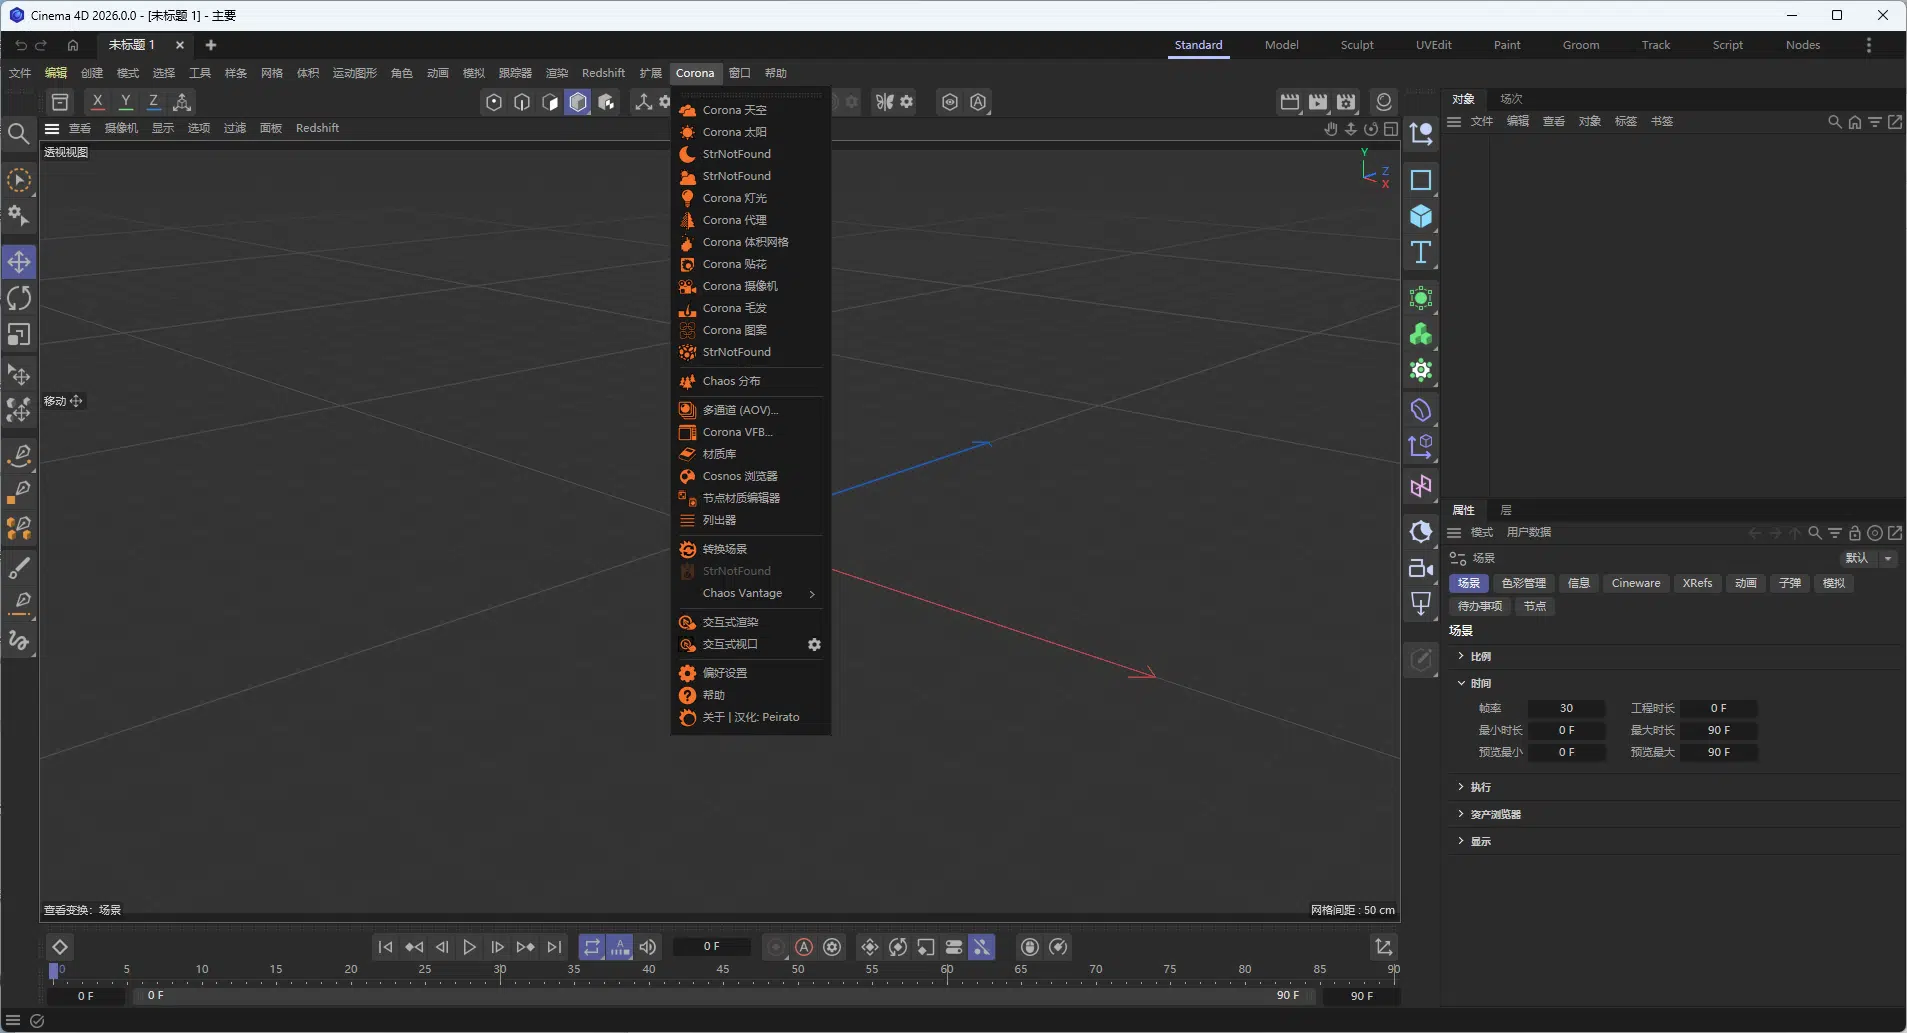Open the 场次 tab in object manager
This screenshot has width=1907, height=1033.
coord(1511,99)
